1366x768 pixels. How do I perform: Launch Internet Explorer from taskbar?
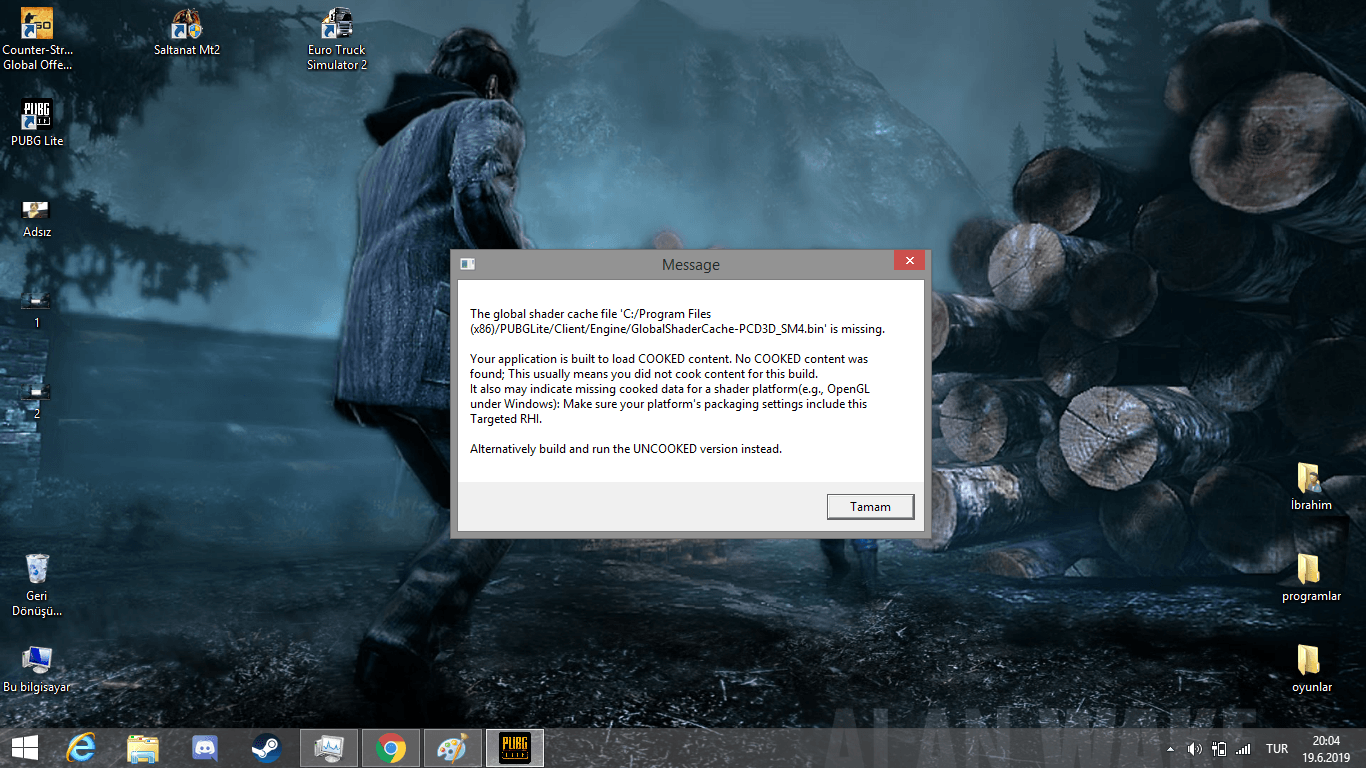[80, 748]
